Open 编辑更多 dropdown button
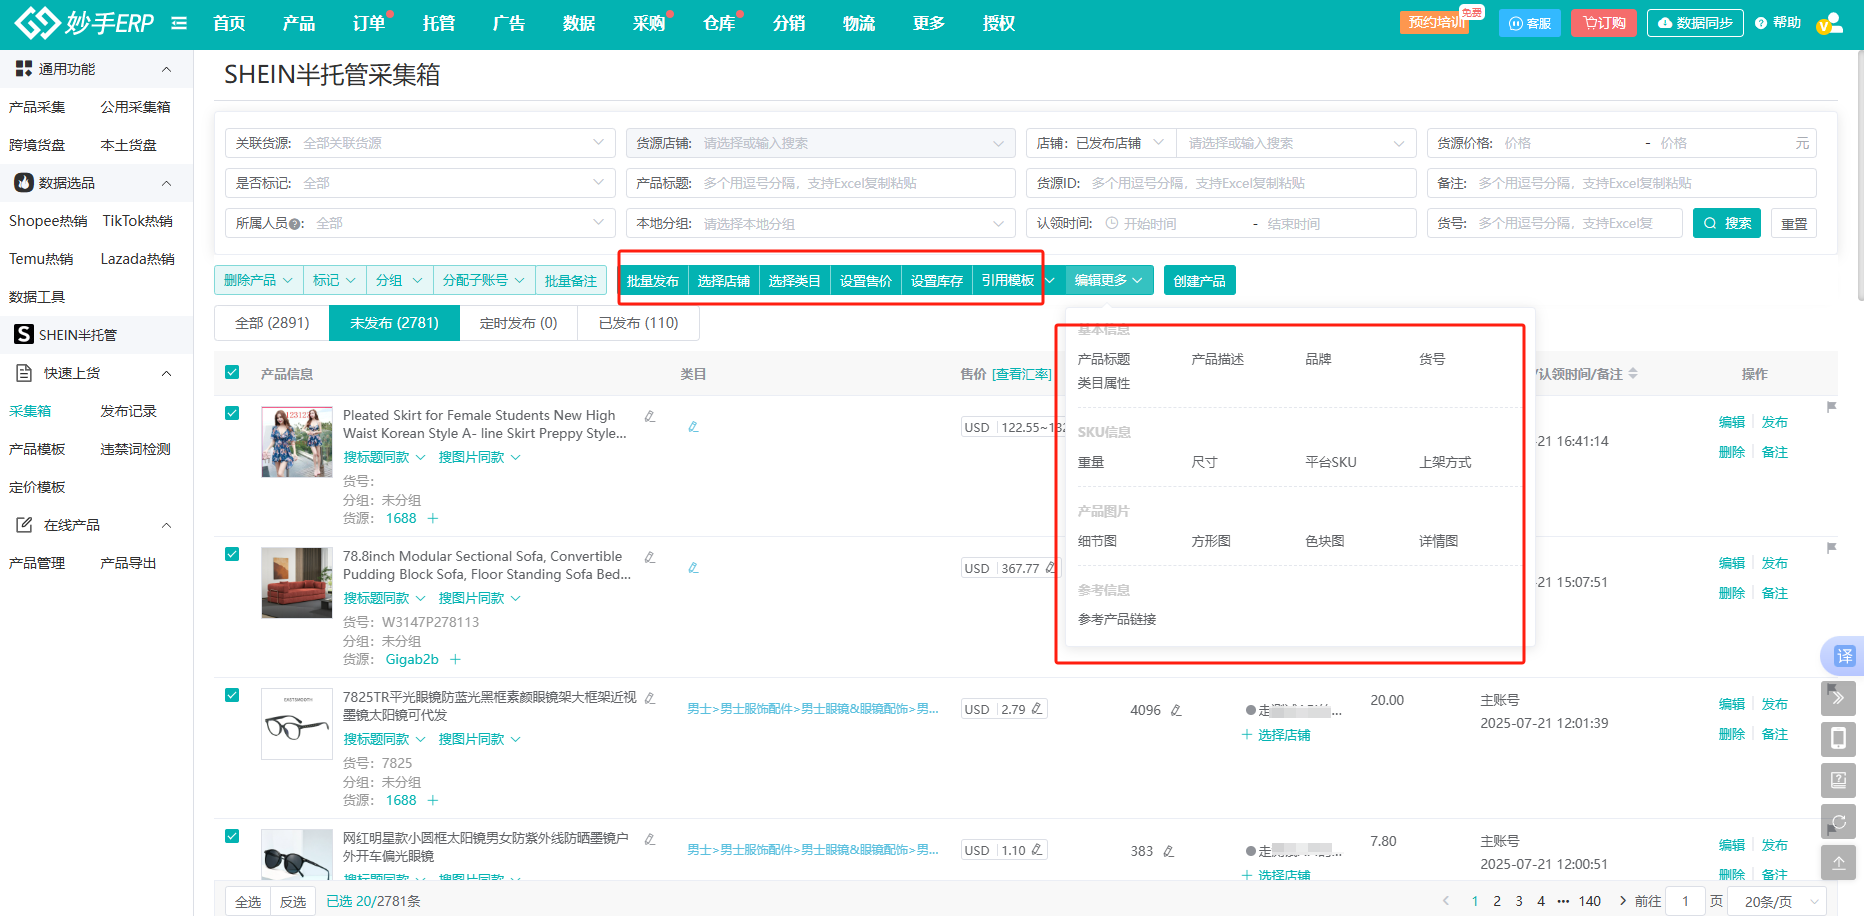 1109,280
